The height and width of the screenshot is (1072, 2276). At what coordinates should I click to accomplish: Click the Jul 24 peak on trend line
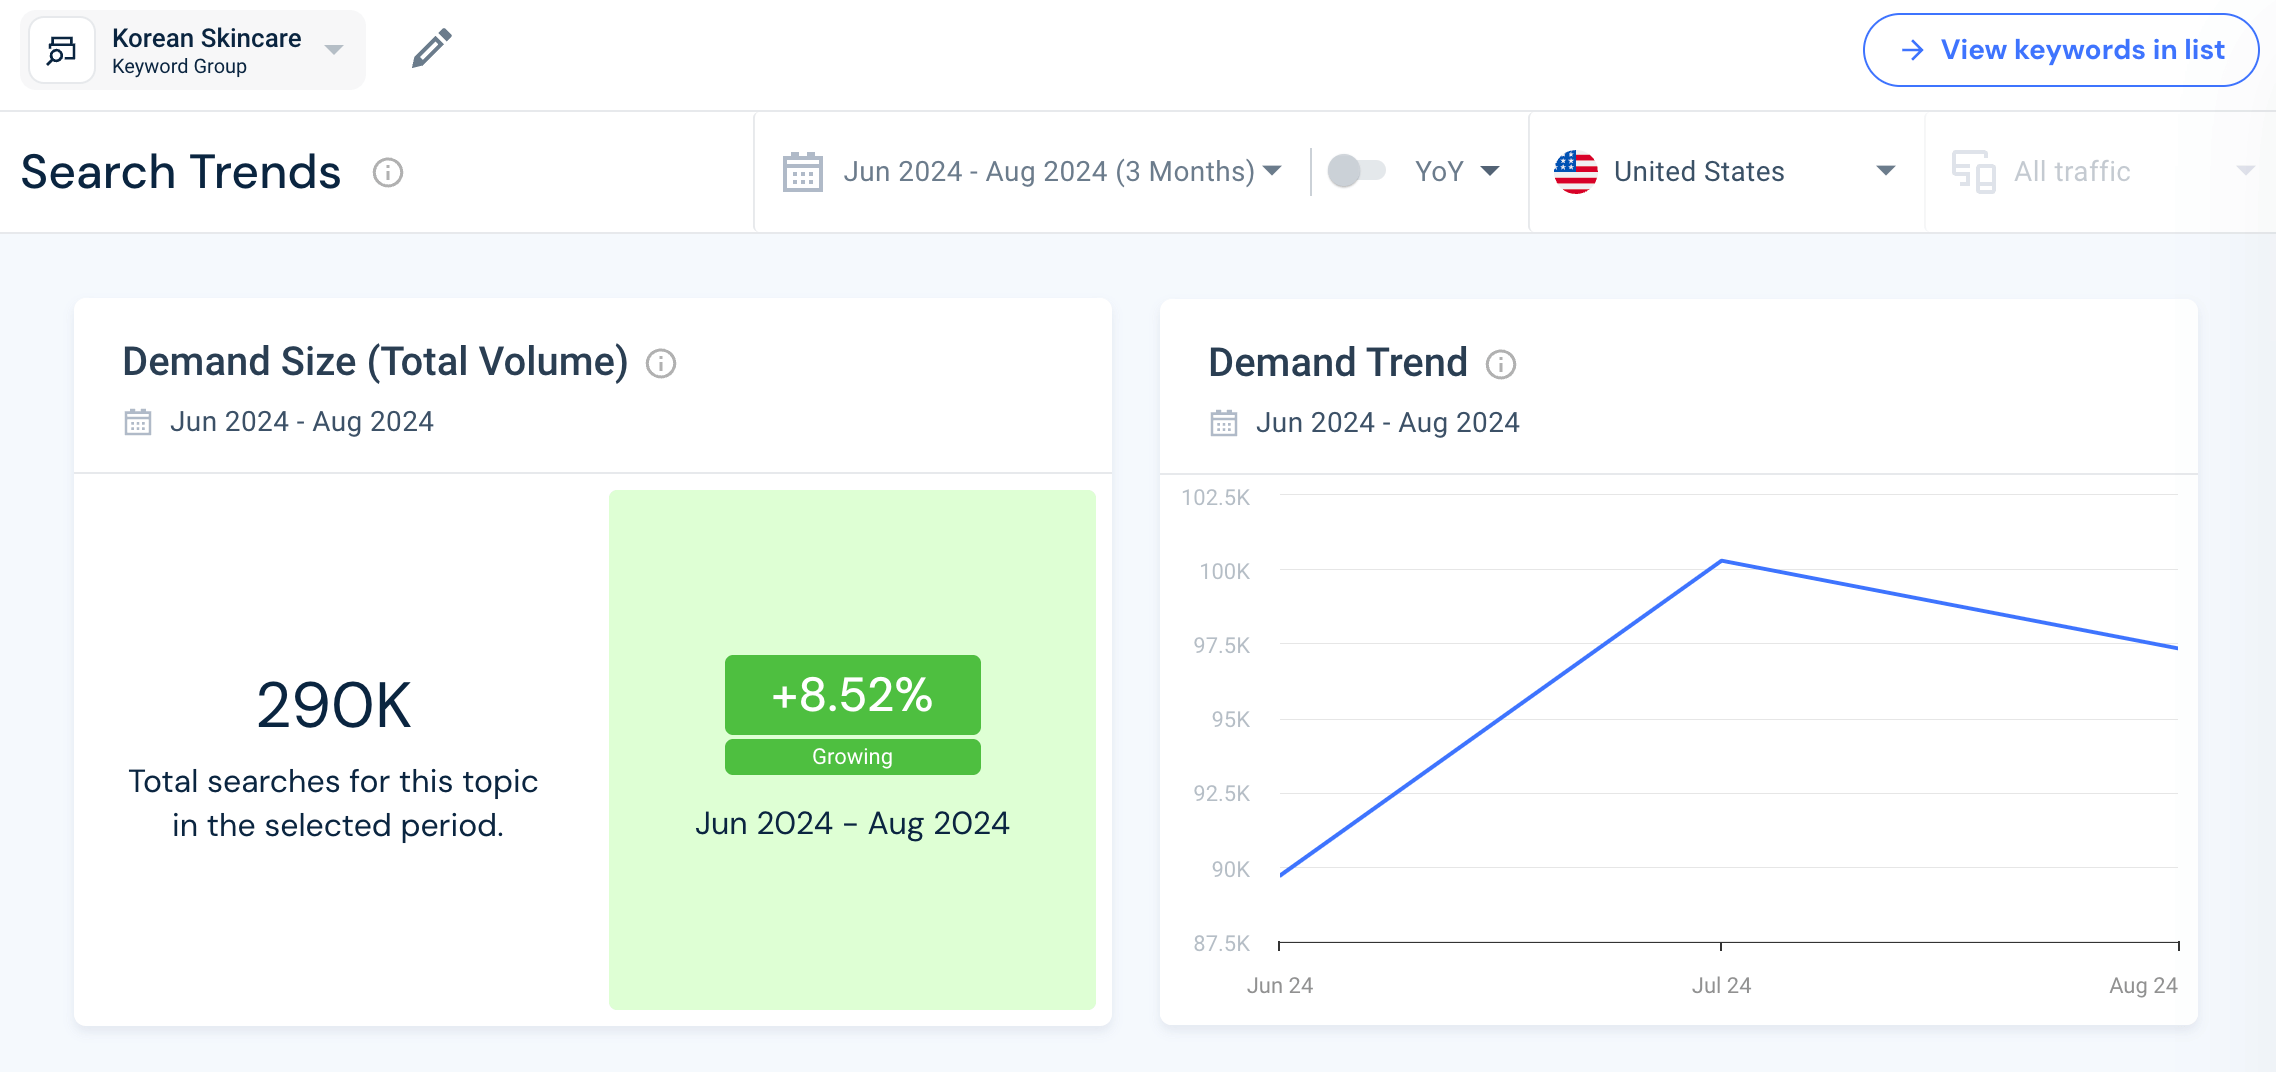[x=1721, y=561]
